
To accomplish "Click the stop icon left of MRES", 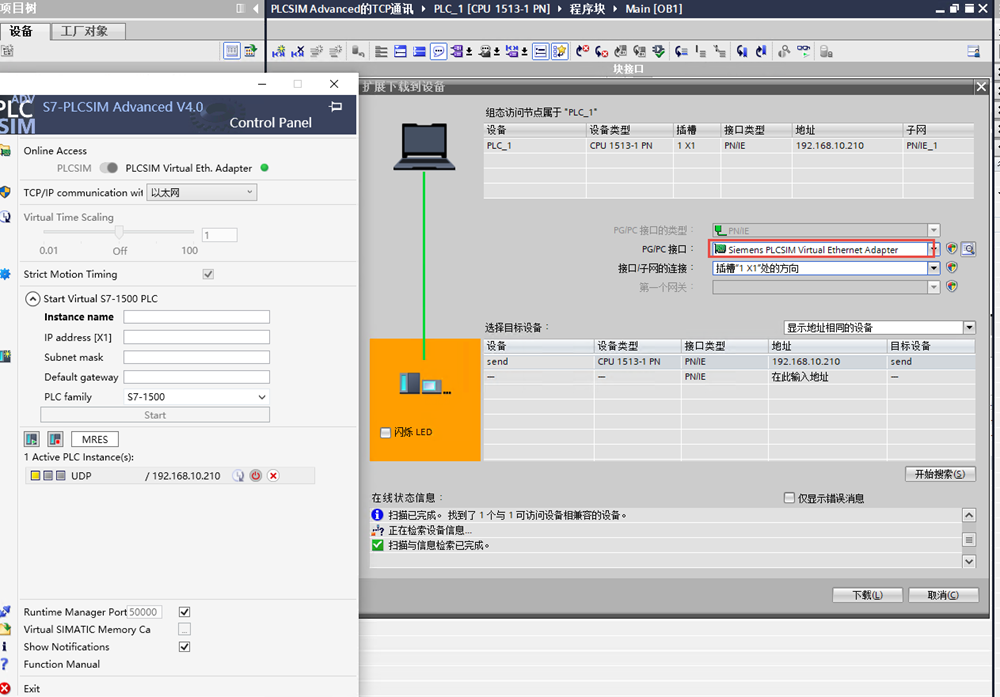I will coord(55,439).
